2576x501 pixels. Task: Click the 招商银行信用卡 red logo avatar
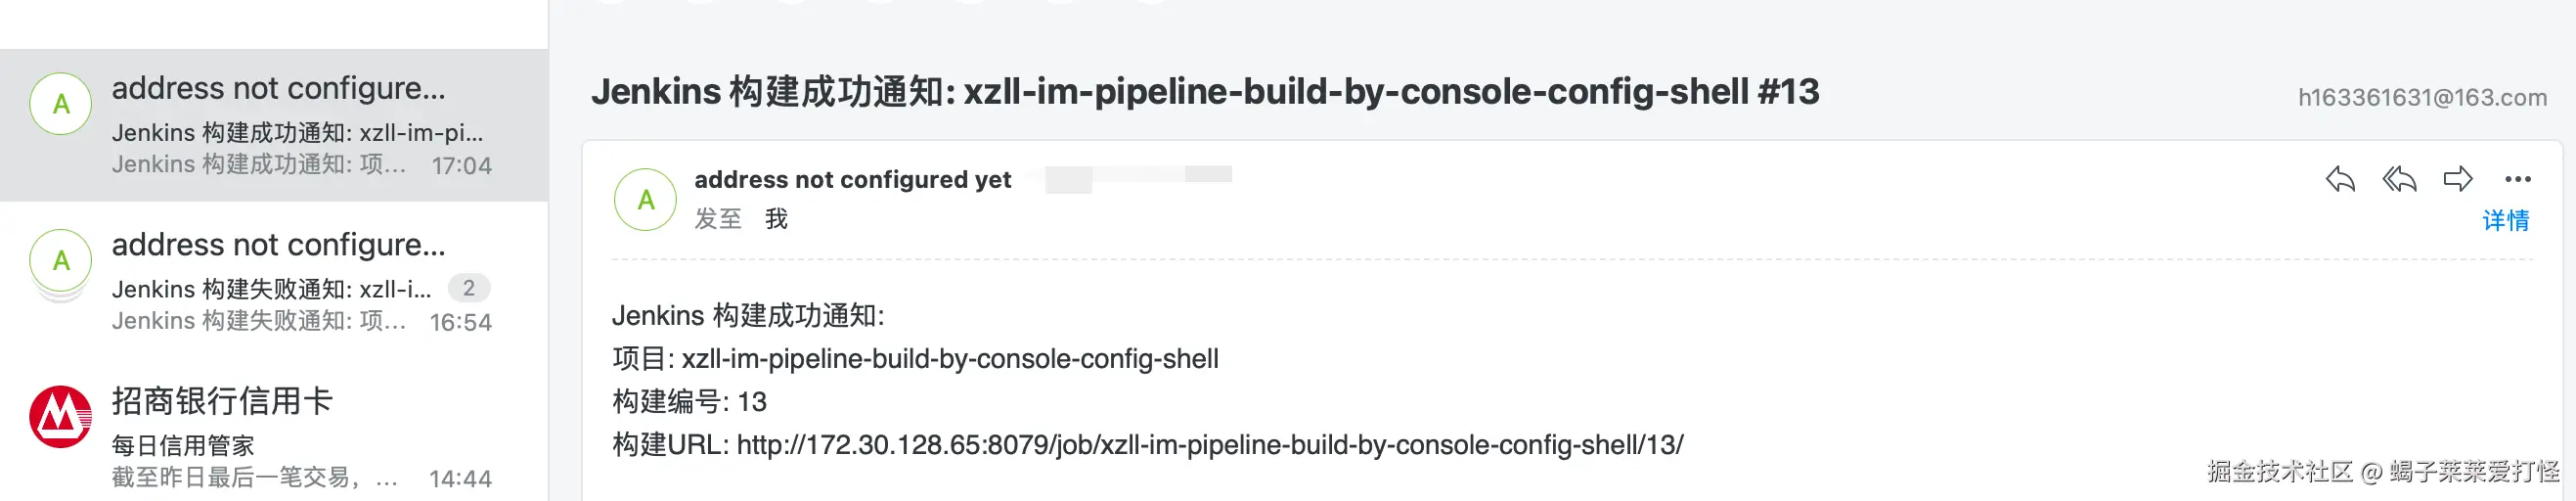coord(61,417)
